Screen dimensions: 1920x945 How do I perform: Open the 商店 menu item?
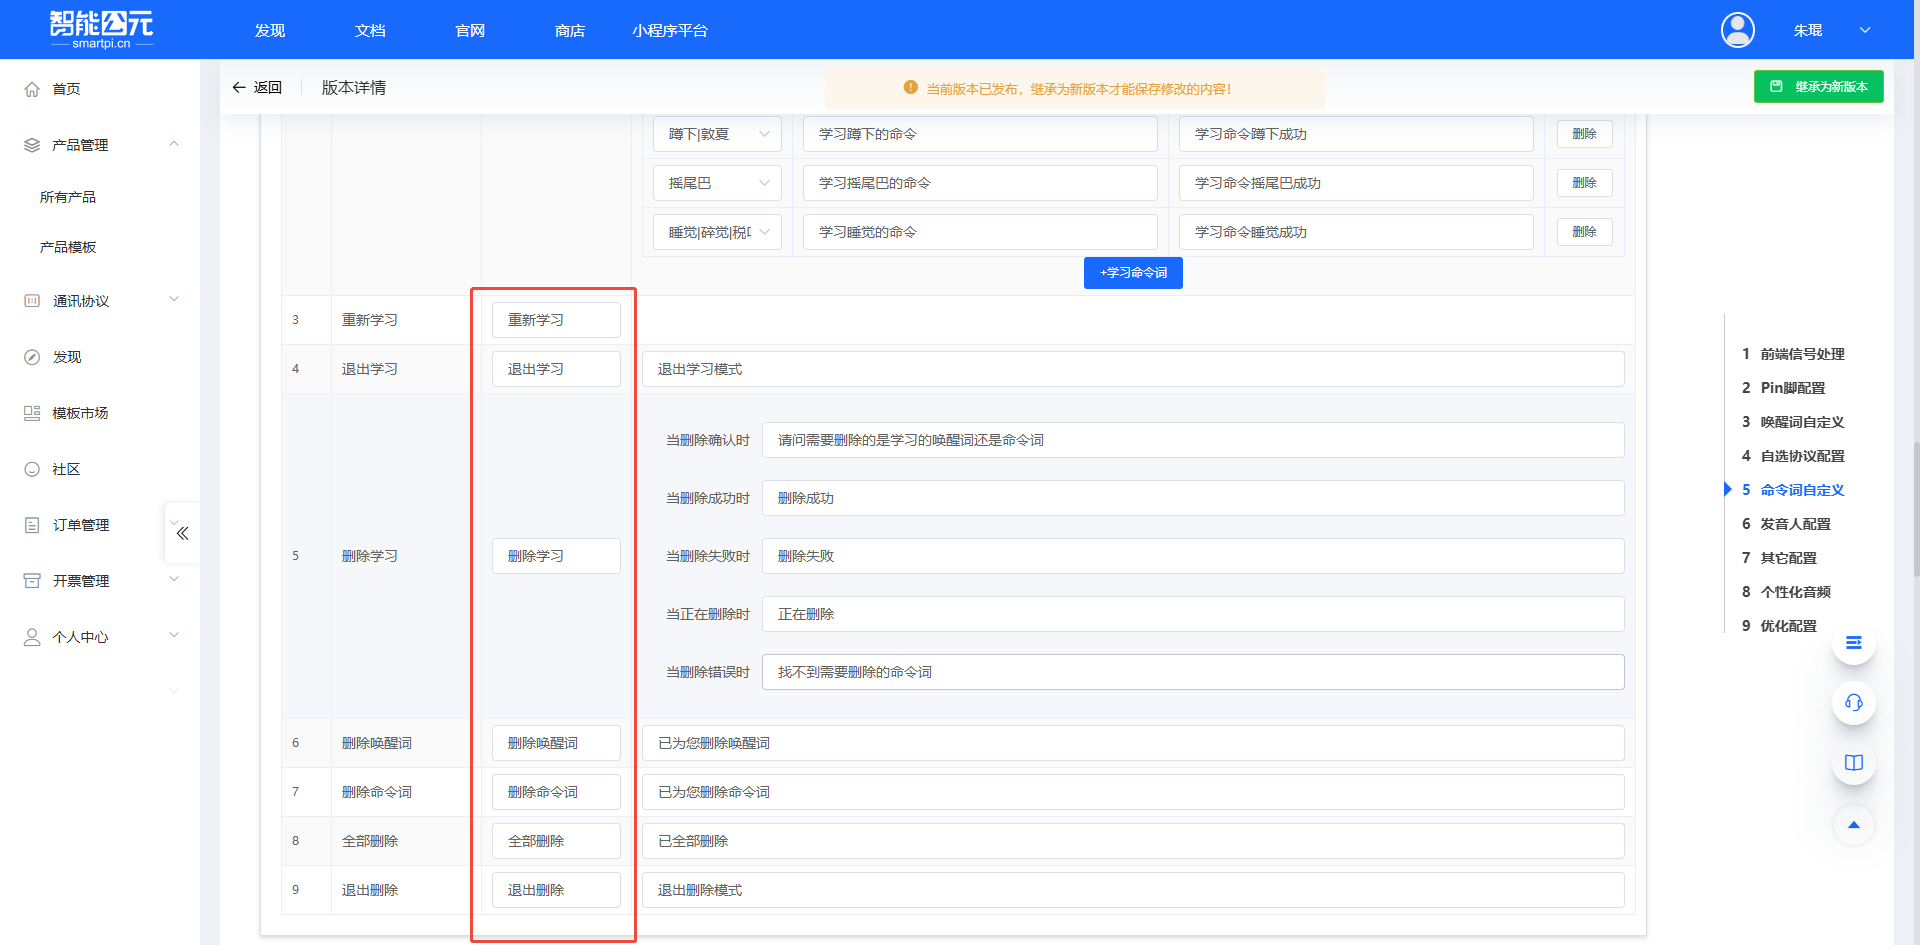(x=569, y=30)
